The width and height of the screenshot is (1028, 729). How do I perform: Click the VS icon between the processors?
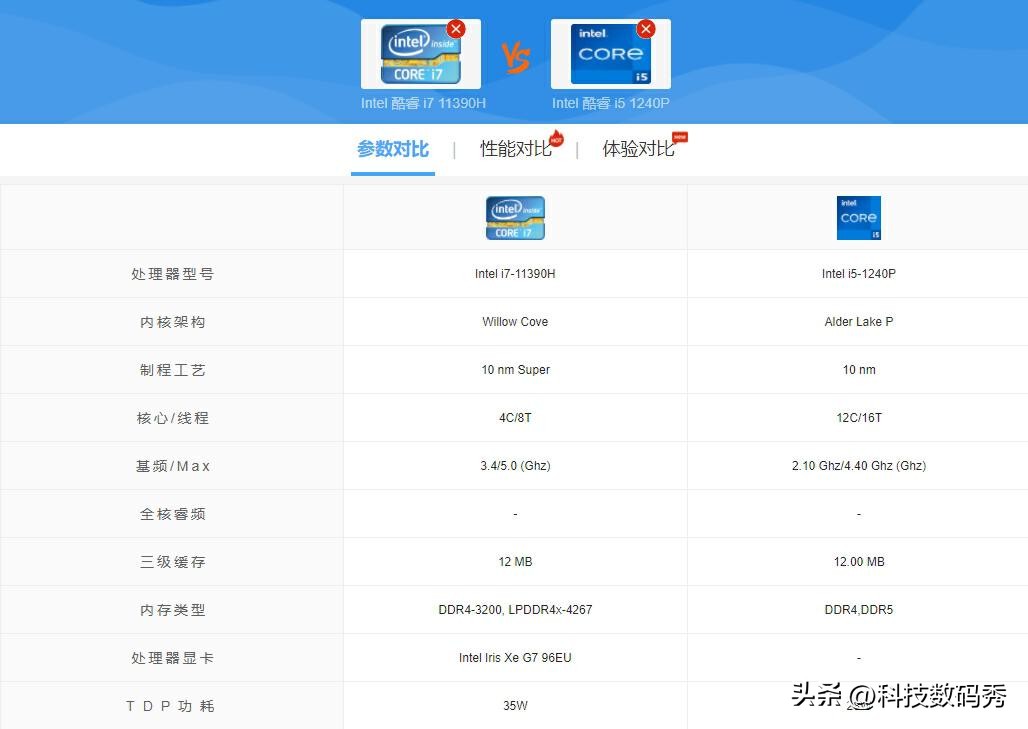(x=516, y=57)
